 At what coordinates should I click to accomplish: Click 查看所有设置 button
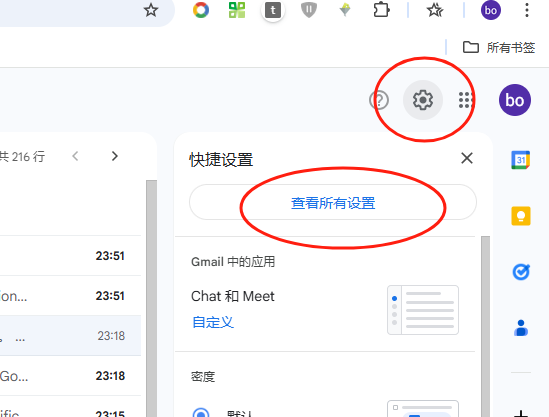[333, 202]
